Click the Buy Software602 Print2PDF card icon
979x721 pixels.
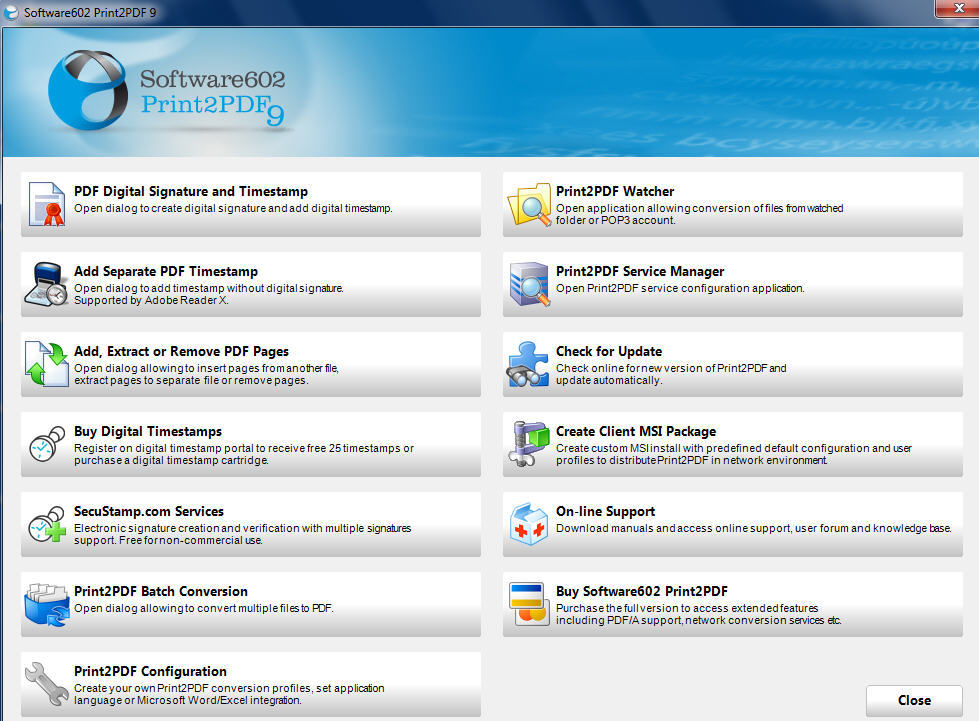(x=529, y=604)
